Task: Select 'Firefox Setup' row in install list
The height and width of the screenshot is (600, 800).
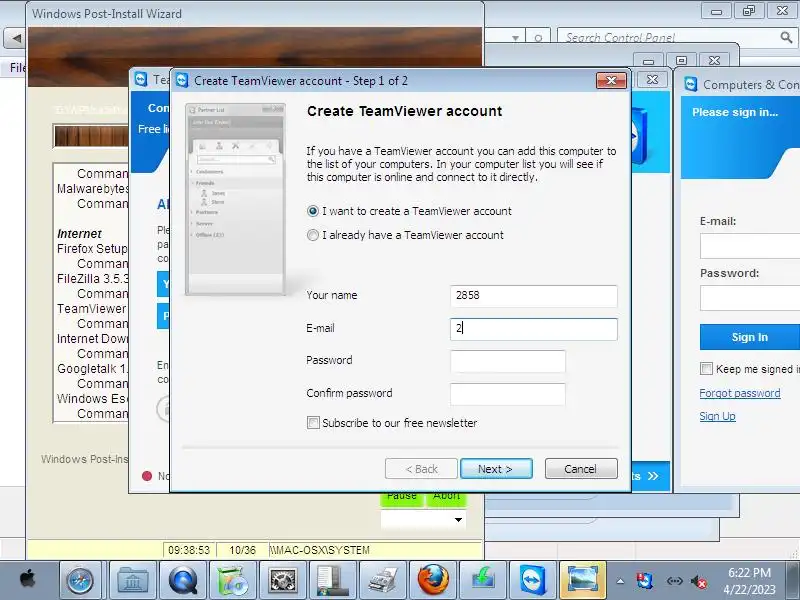Action: click(92, 248)
